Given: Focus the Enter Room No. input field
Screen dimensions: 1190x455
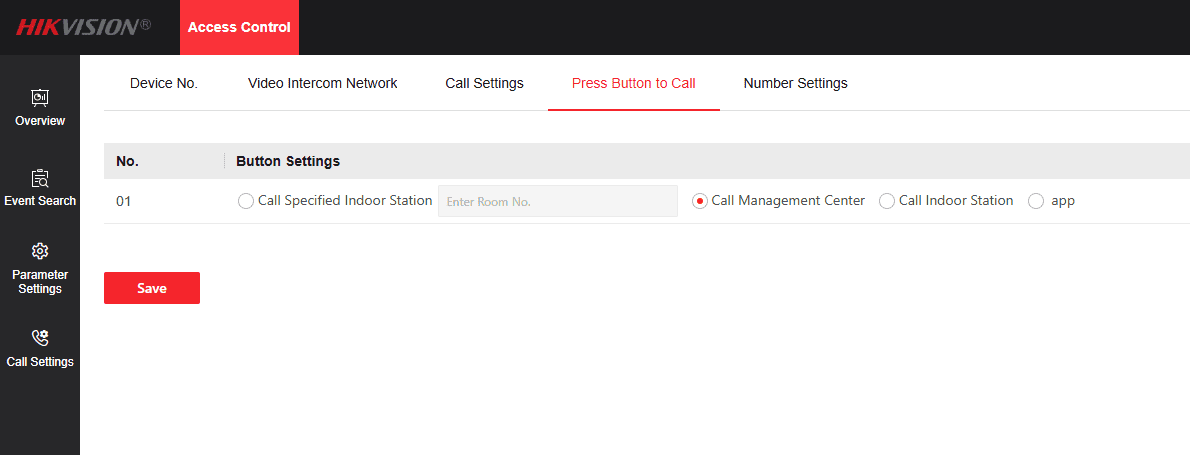Looking at the screenshot, I should [557, 201].
